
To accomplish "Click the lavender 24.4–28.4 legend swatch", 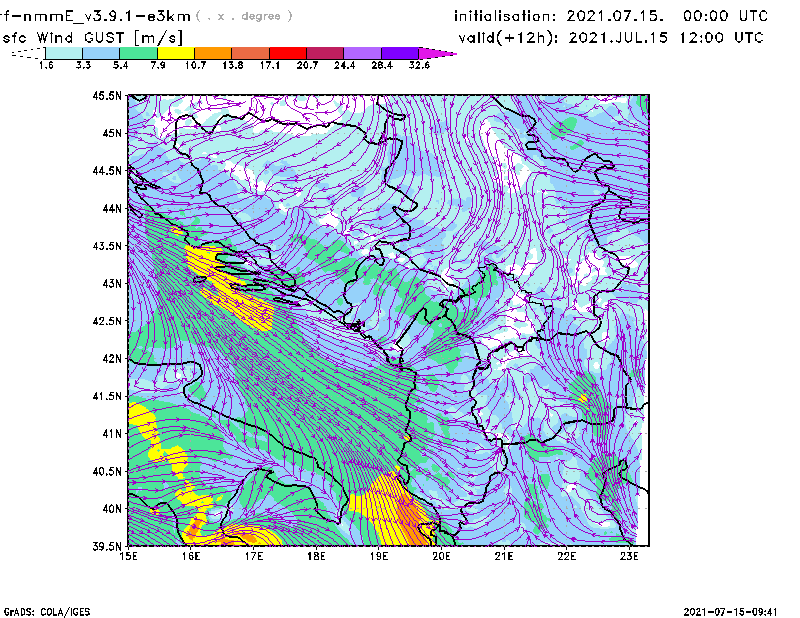I will tap(362, 53).
